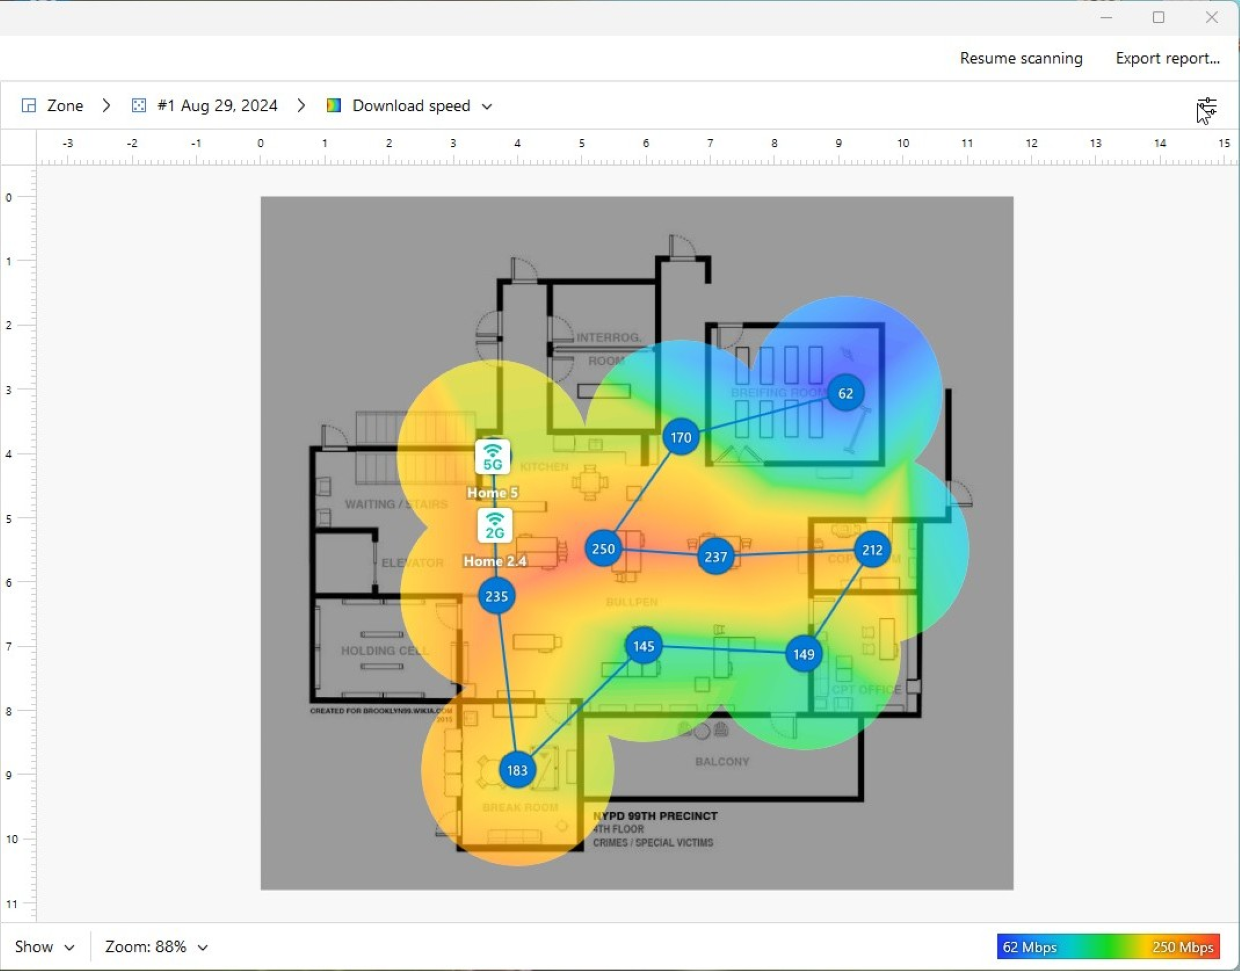Select Zone in the breadcrumb bar
Viewport: 1240px width, 971px height.
[66, 105]
